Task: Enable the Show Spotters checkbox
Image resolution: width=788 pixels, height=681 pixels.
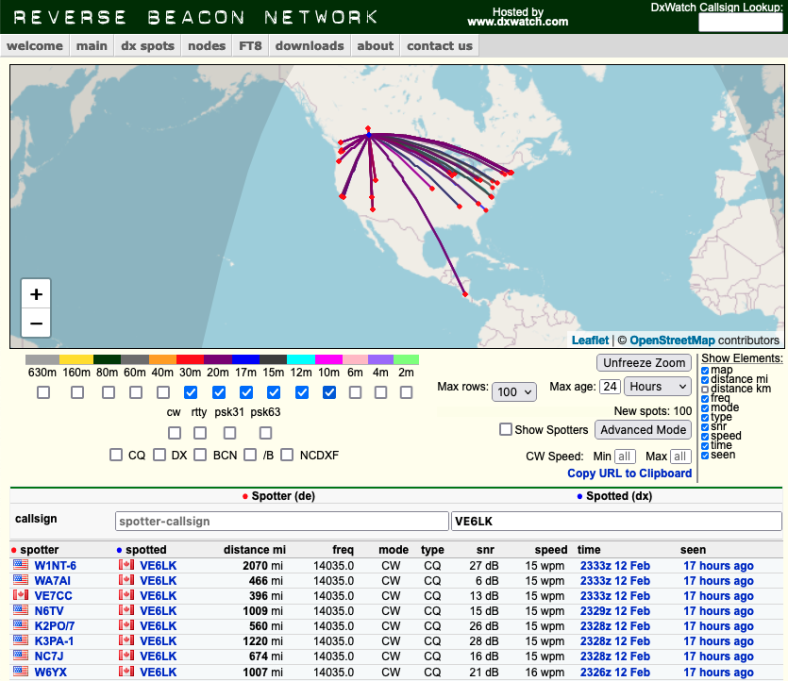Action: (506, 429)
